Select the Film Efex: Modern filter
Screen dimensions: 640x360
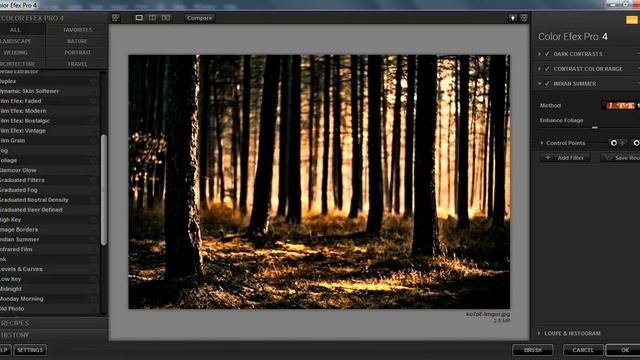tap(49, 111)
